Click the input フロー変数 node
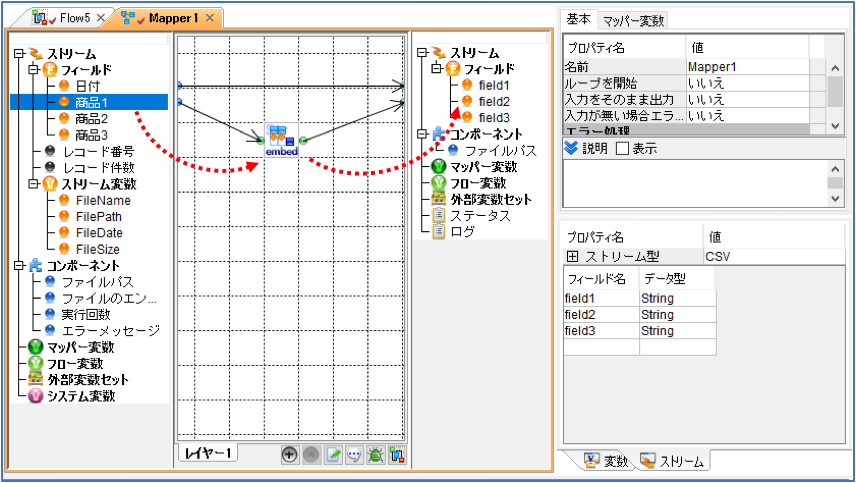The width and height of the screenshot is (856, 483). click(75, 363)
